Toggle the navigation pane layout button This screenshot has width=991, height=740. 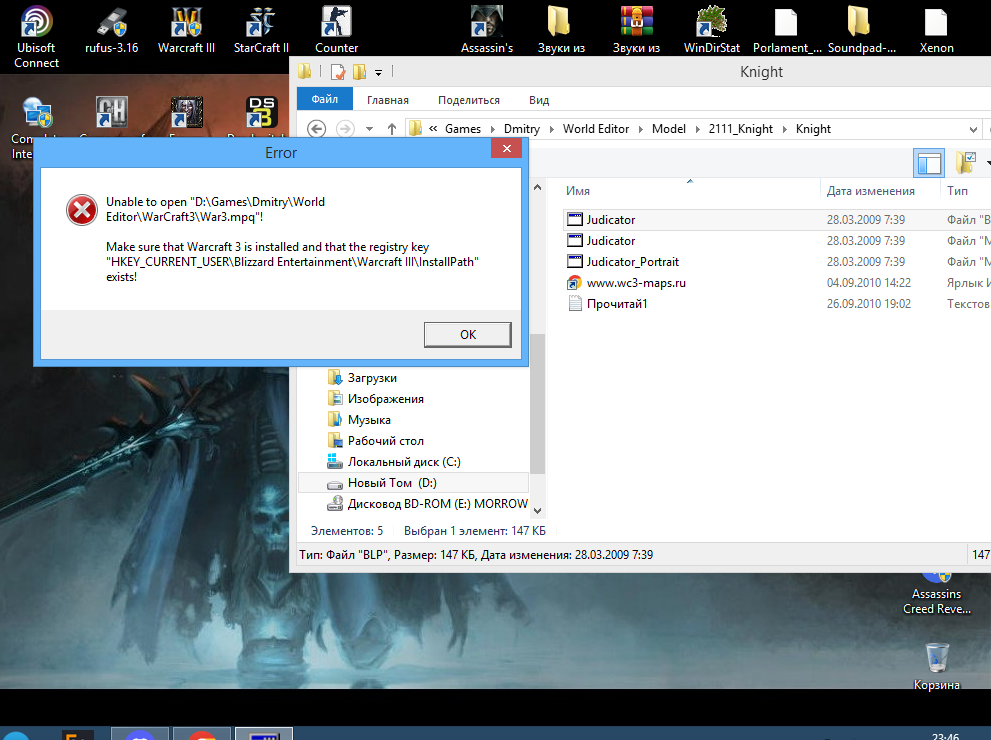[929, 164]
